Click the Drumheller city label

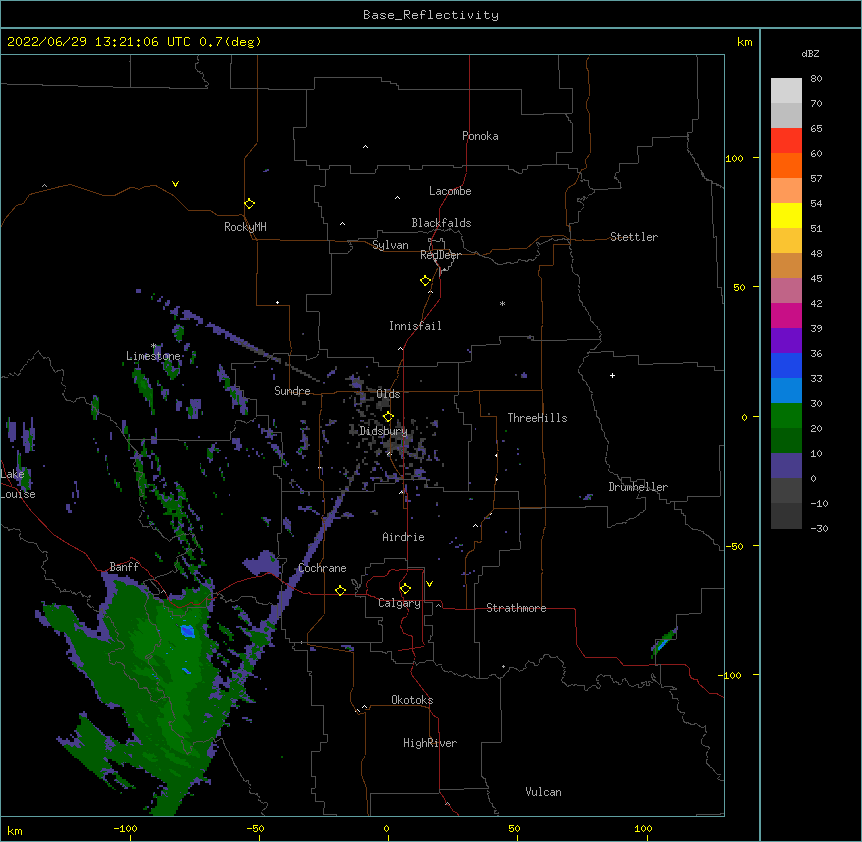pyautogui.click(x=638, y=487)
